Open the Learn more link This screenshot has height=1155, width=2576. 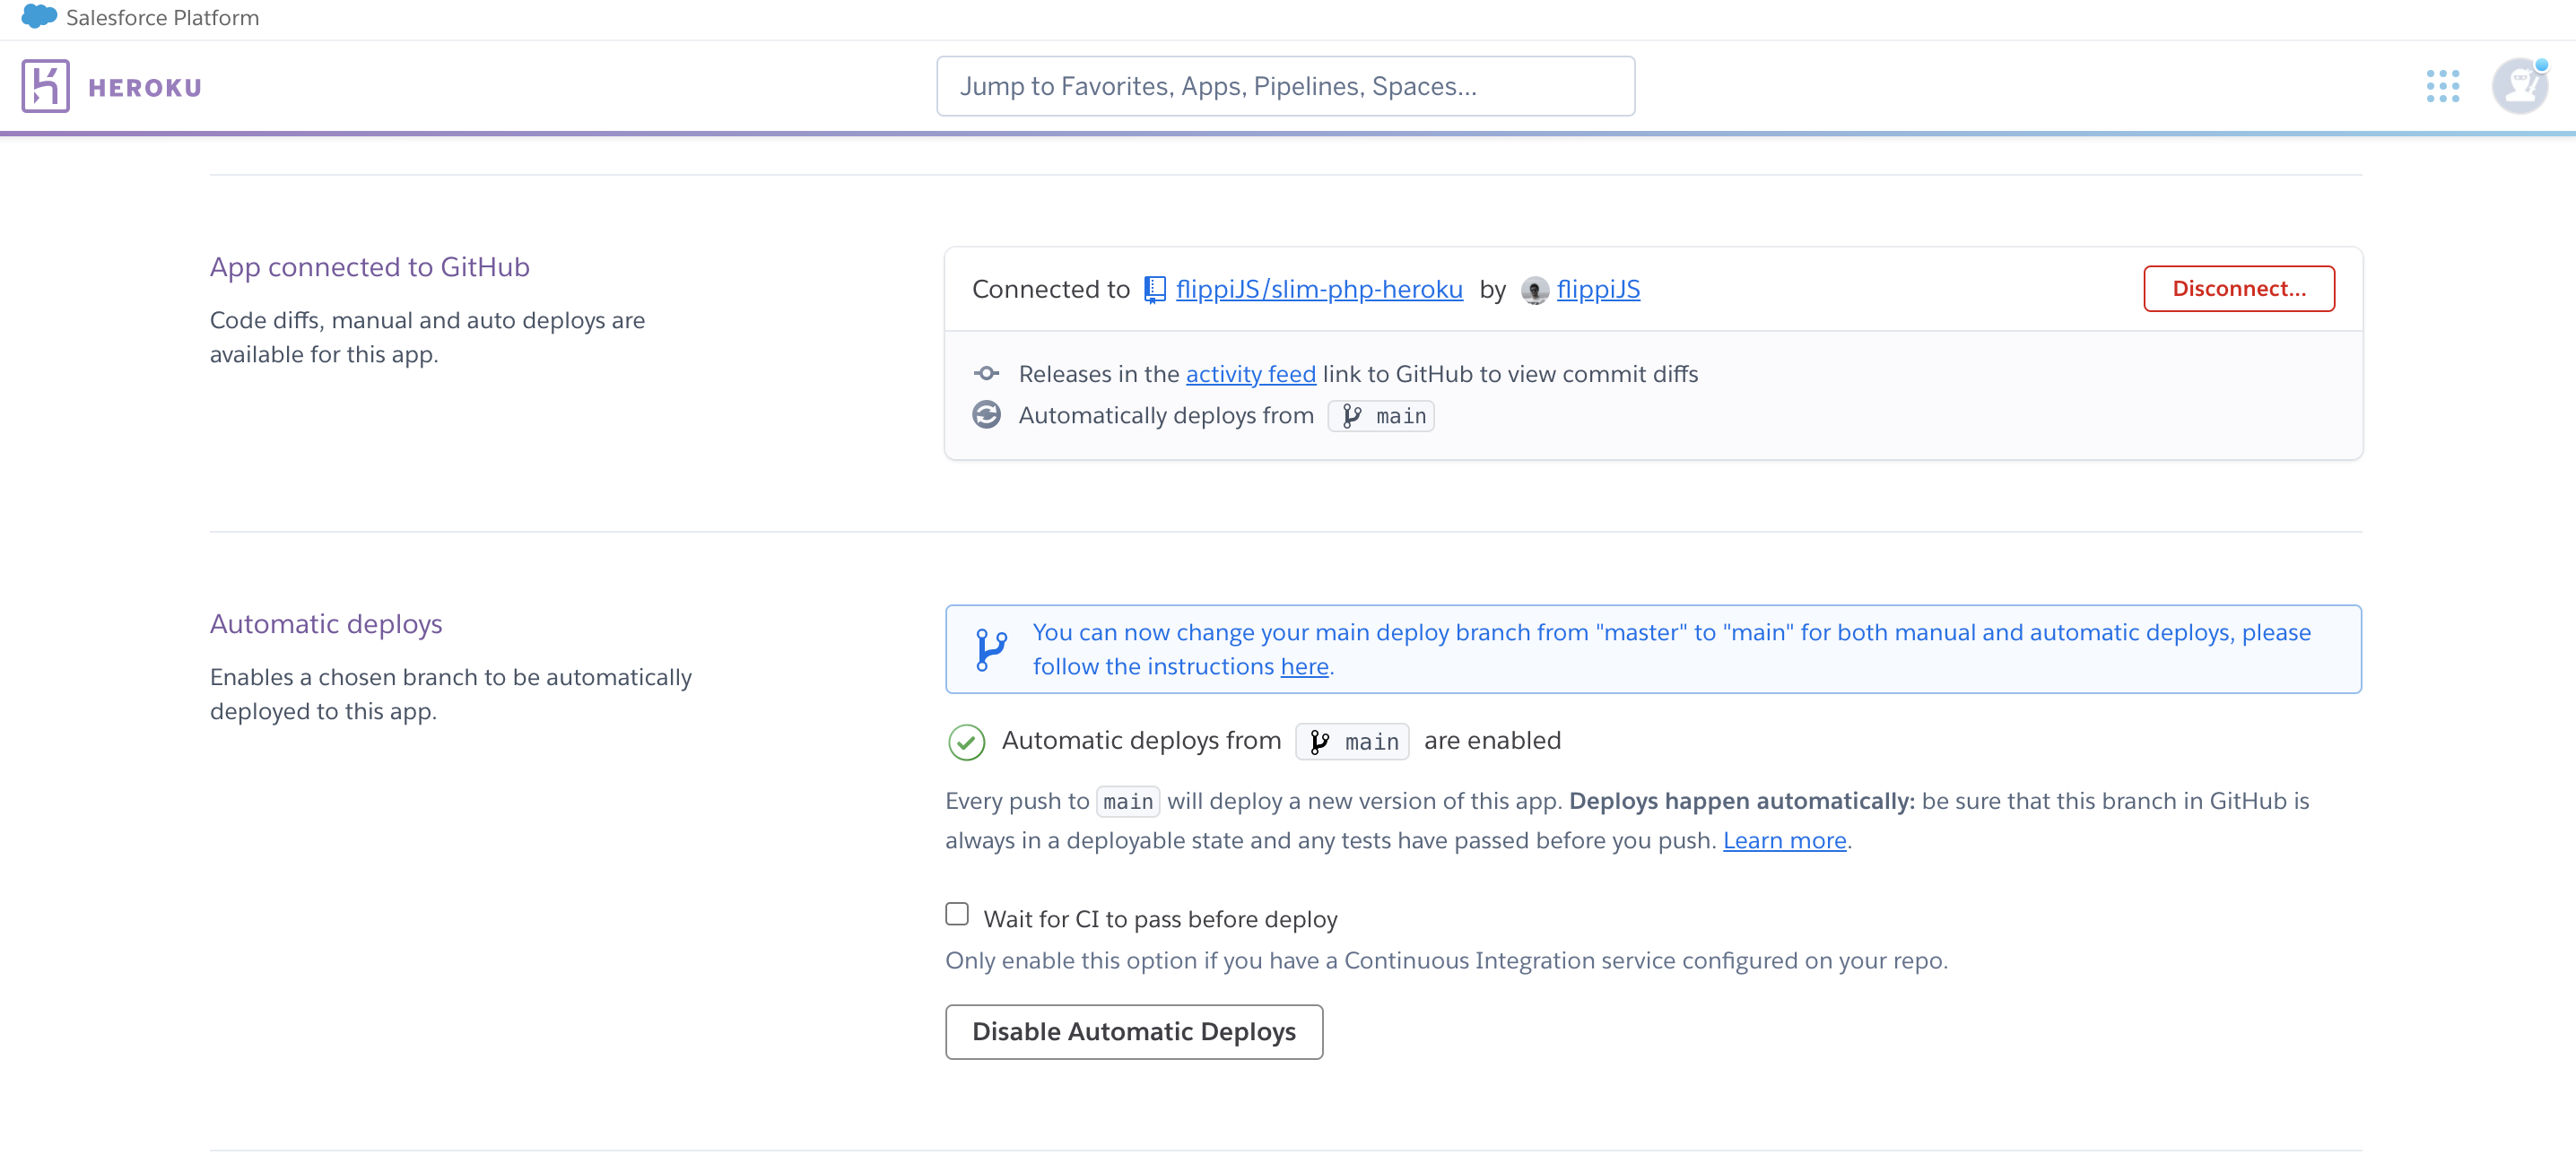[1783, 840]
